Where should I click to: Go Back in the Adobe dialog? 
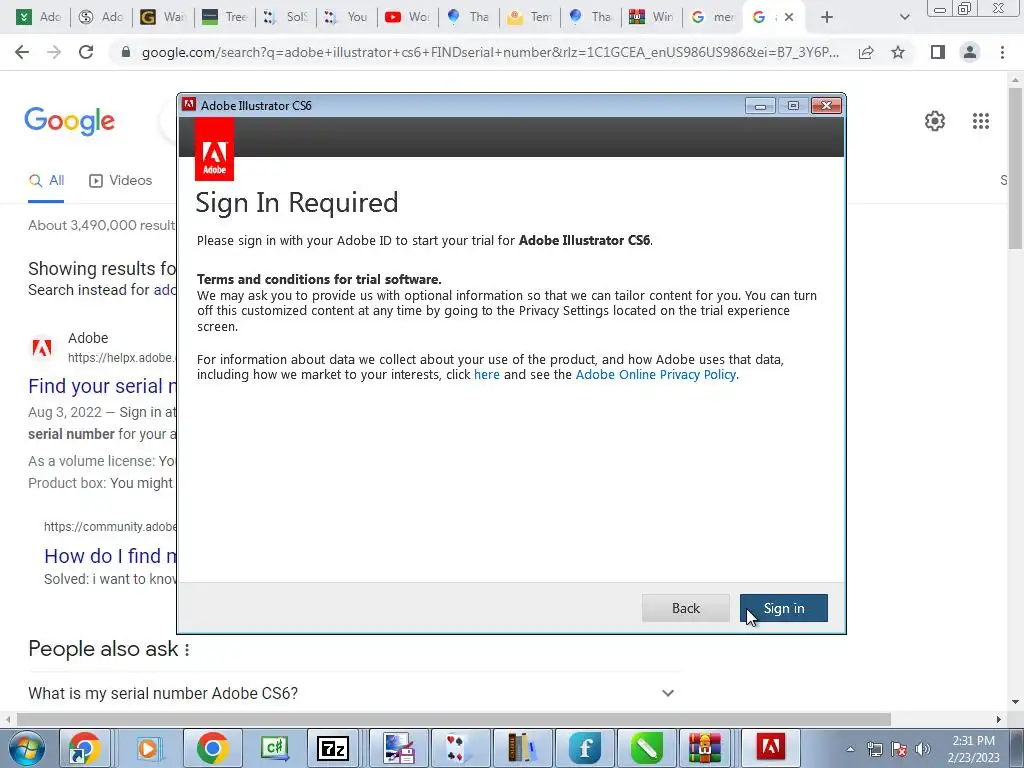(685, 608)
